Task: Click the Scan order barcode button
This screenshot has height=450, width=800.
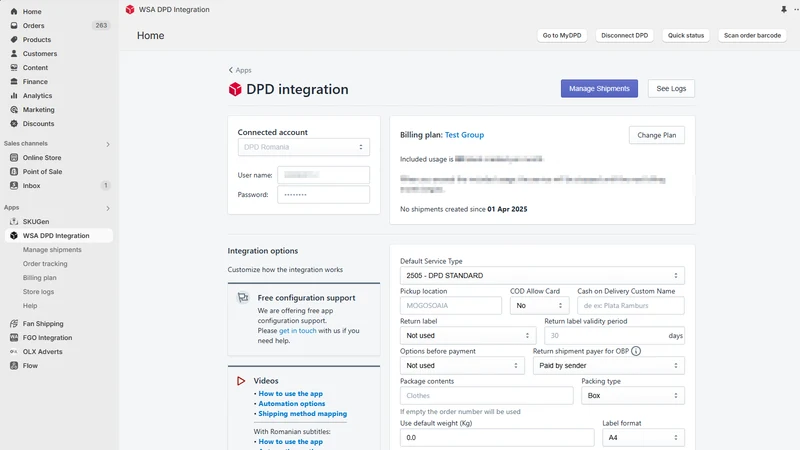Action: tap(752, 35)
